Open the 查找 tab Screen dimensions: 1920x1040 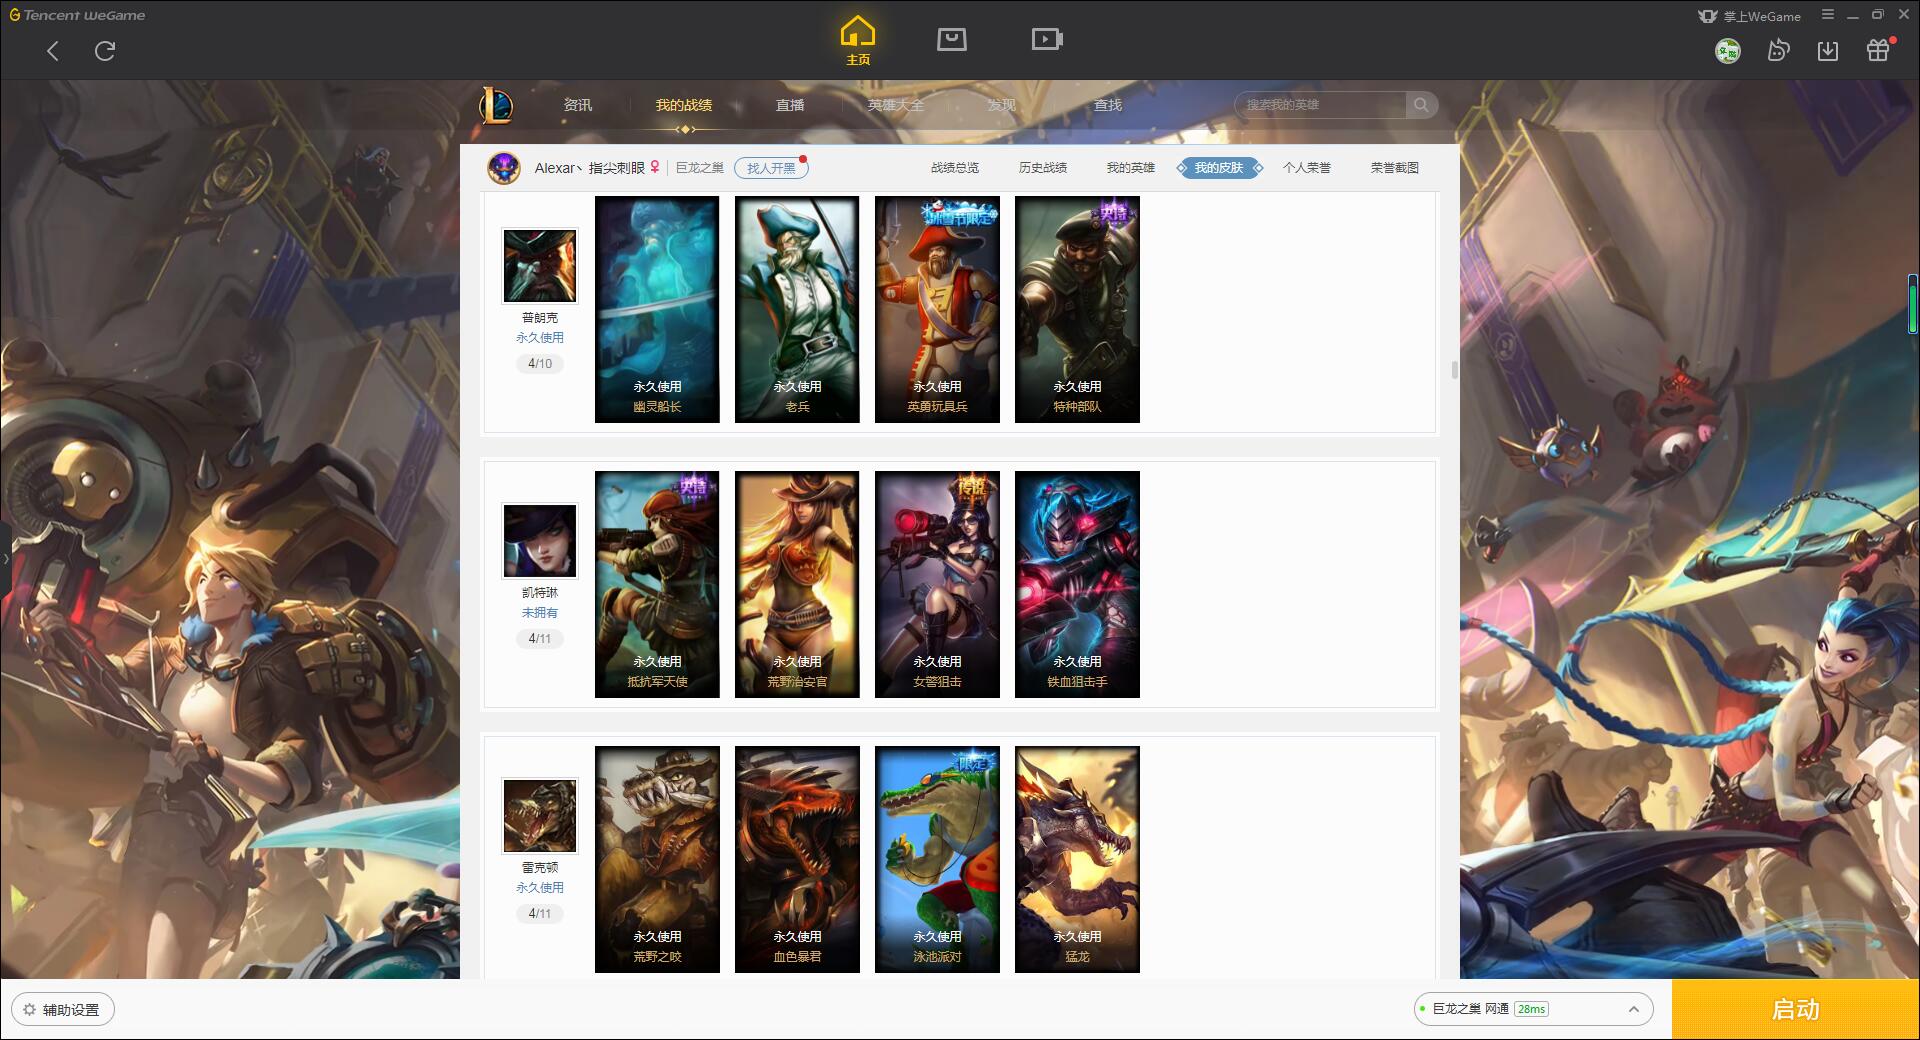pyautogui.click(x=1108, y=105)
